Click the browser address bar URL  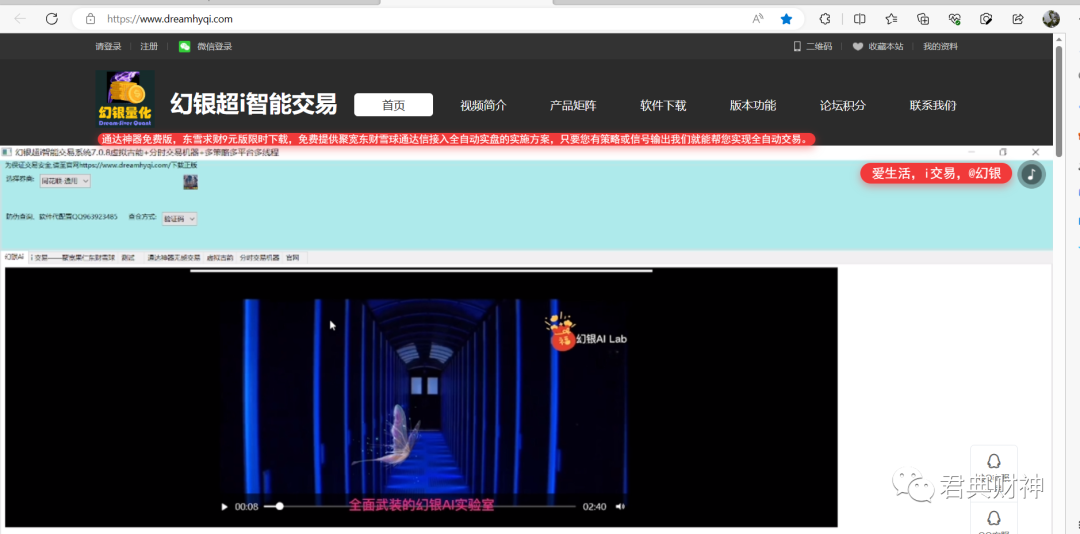coord(169,19)
